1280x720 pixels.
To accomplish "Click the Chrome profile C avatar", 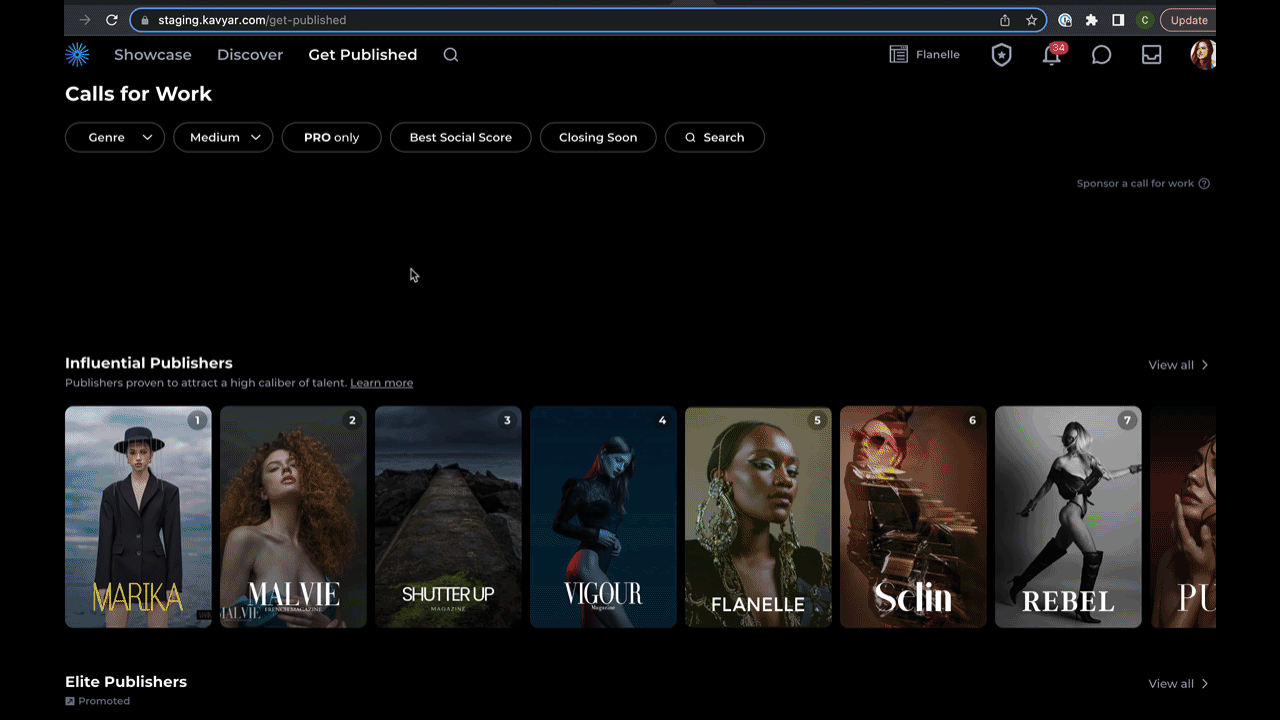I will (1144, 20).
